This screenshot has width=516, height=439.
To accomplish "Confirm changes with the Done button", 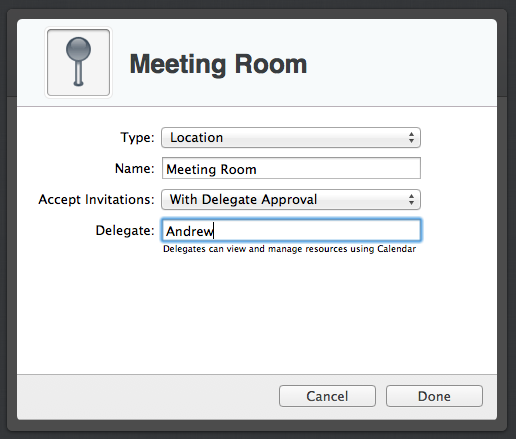I will point(434,396).
